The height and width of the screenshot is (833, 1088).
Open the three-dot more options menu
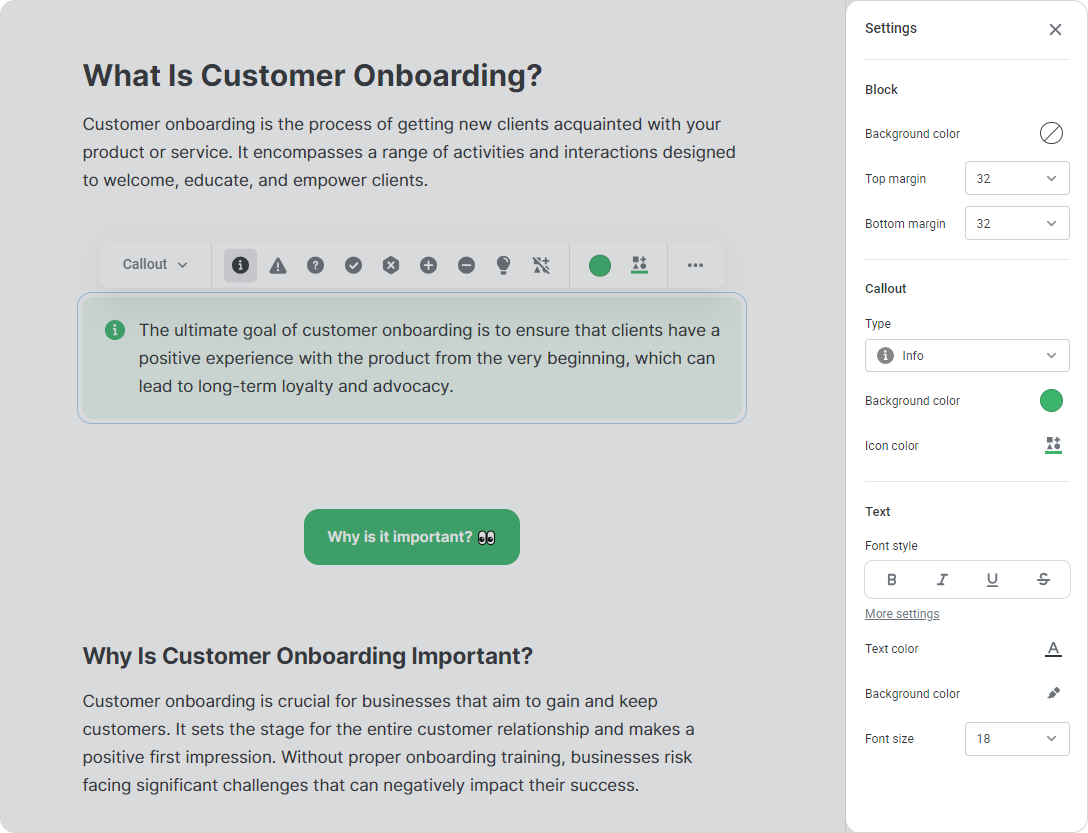point(695,265)
